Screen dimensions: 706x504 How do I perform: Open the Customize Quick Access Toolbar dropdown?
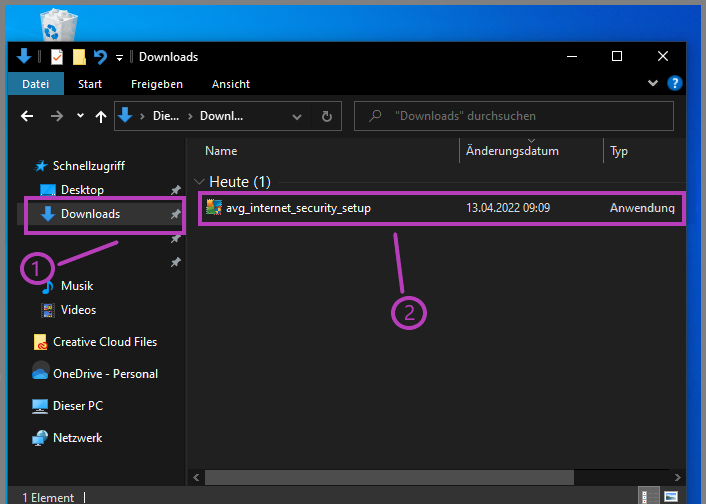[119, 58]
